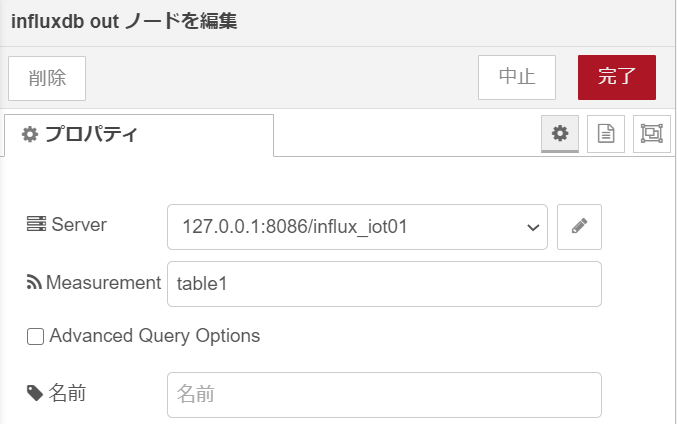Image resolution: width=677 pixels, height=424 pixels.
Task: Open the Server selection dropdown
Action: click(x=357, y=227)
